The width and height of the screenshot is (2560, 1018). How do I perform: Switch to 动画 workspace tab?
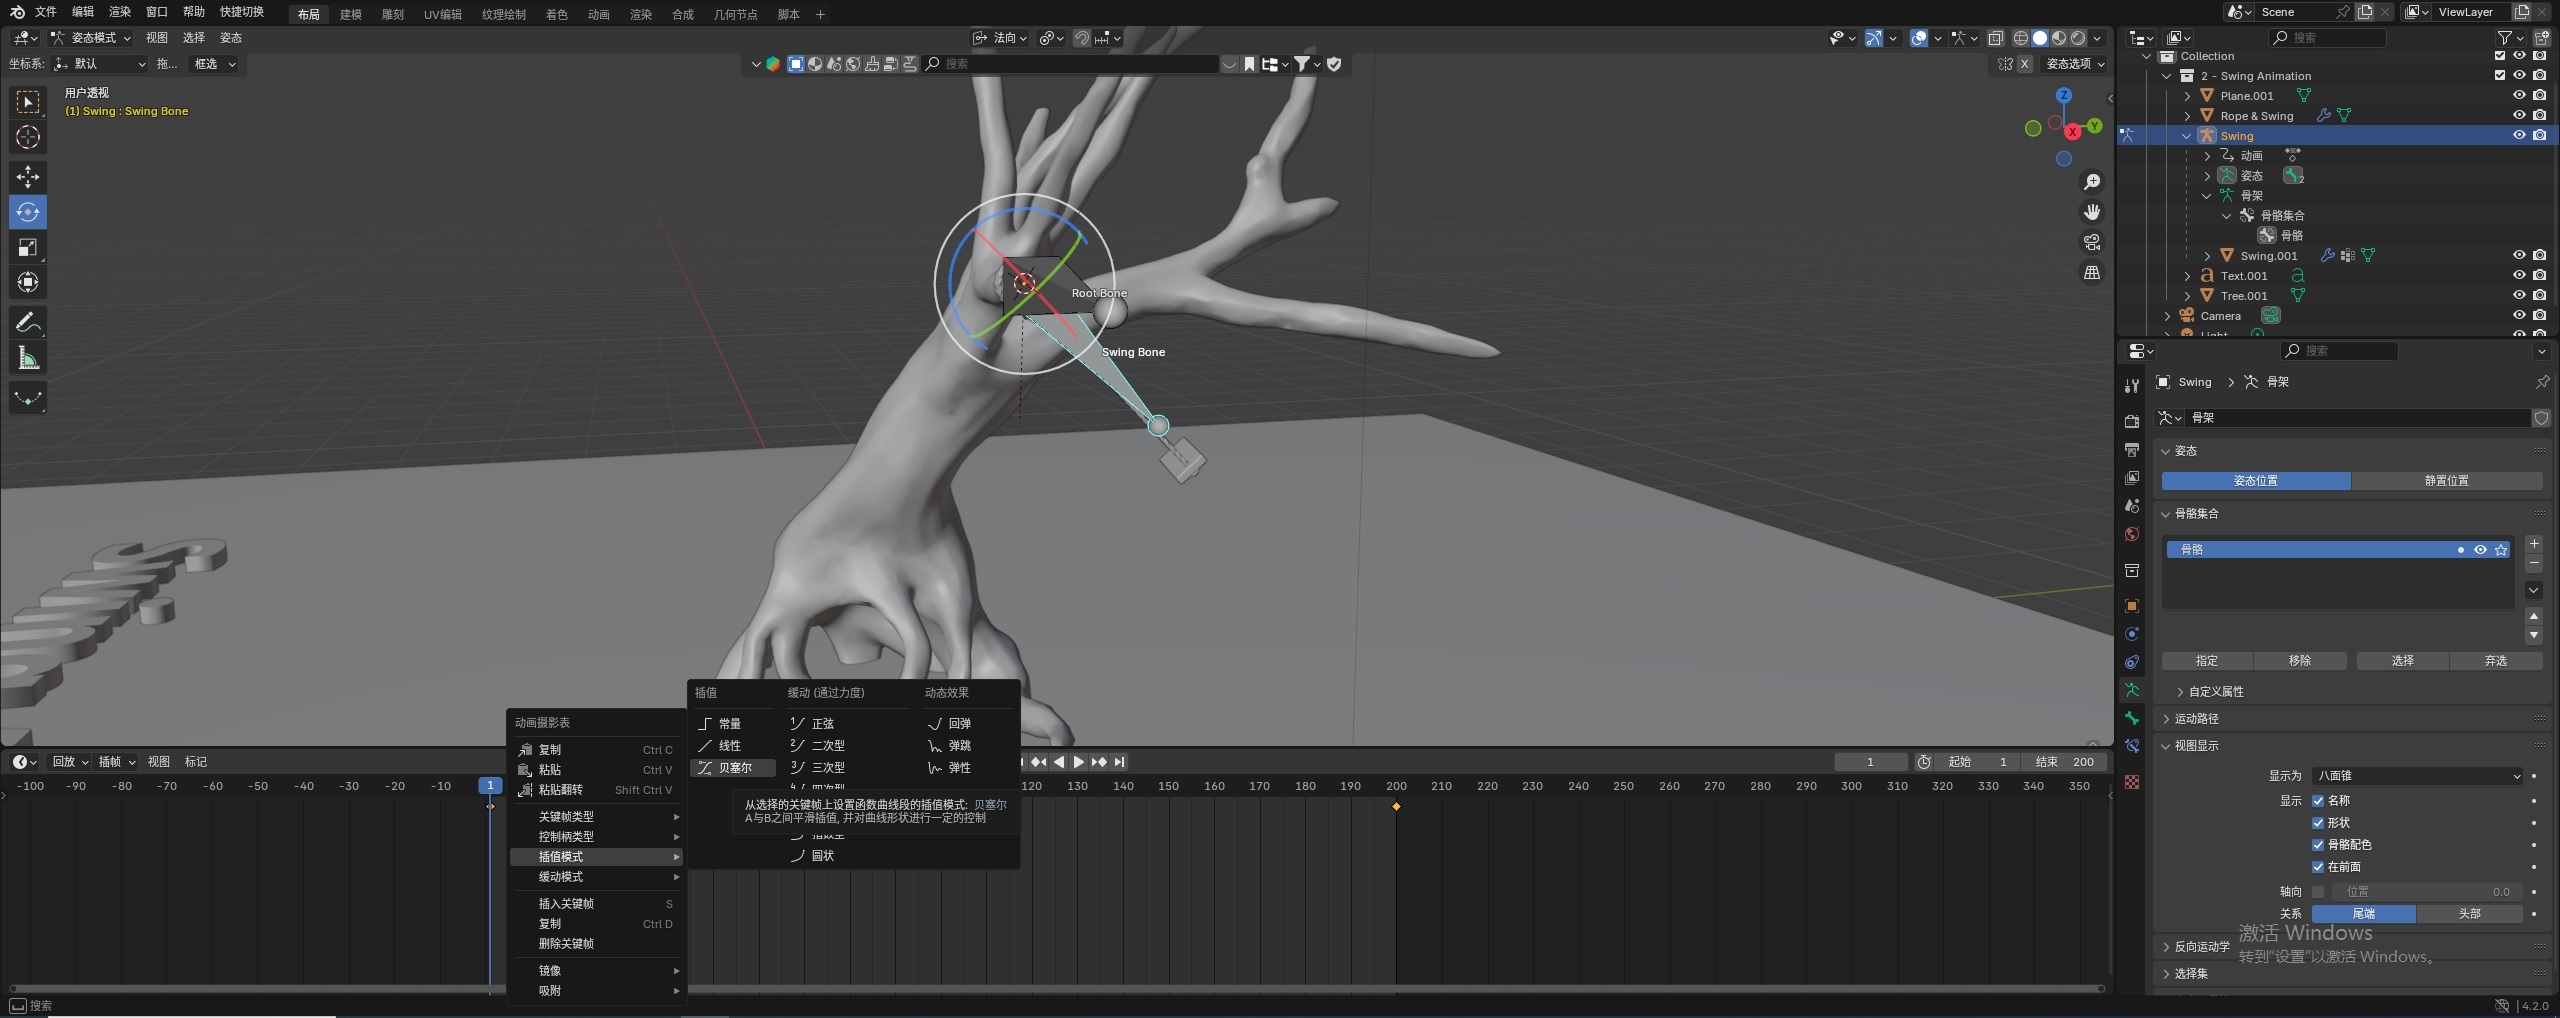tap(598, 14)
